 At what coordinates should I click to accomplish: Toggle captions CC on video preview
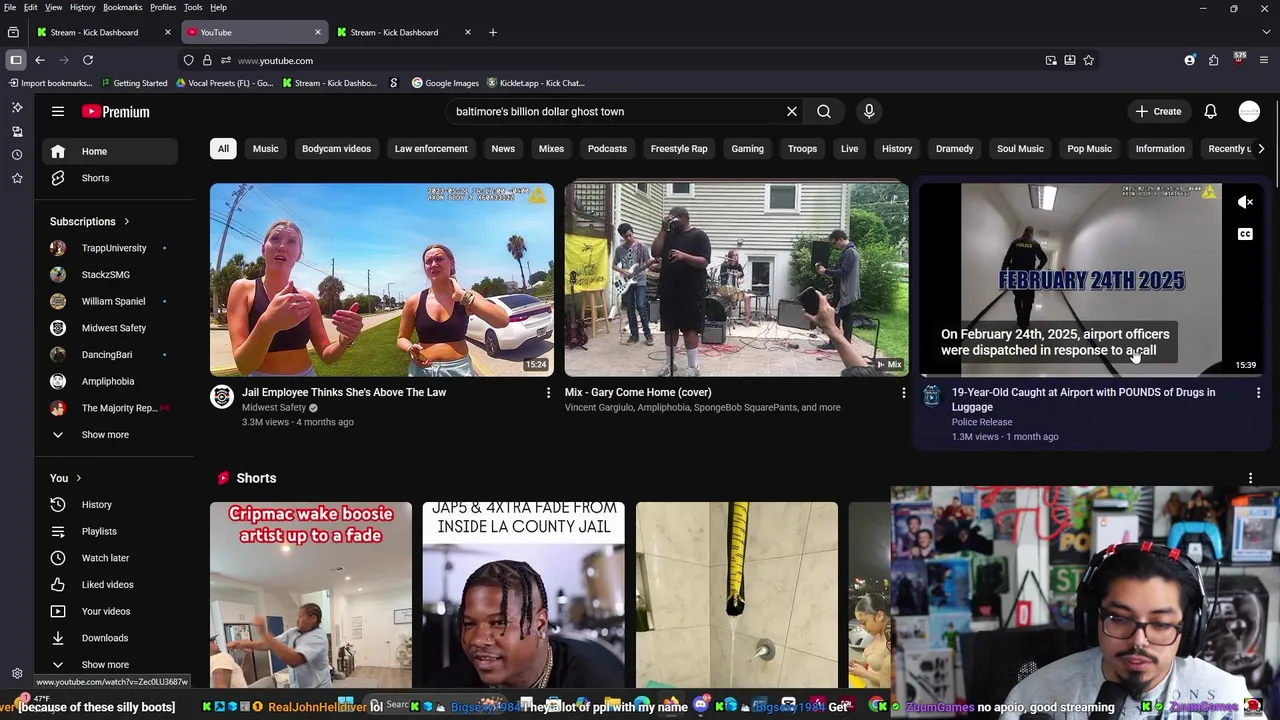1245,234
